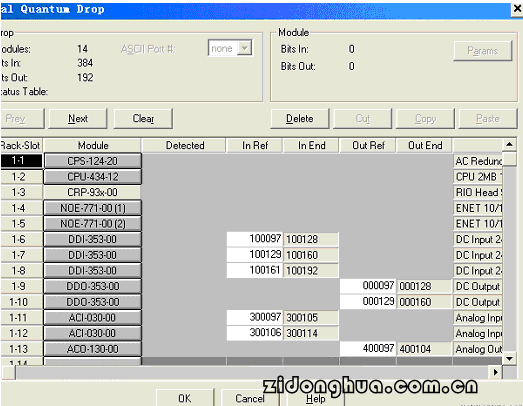Click In End value 300105
Viewport: 523px width, 406px height.
point(311,318)
